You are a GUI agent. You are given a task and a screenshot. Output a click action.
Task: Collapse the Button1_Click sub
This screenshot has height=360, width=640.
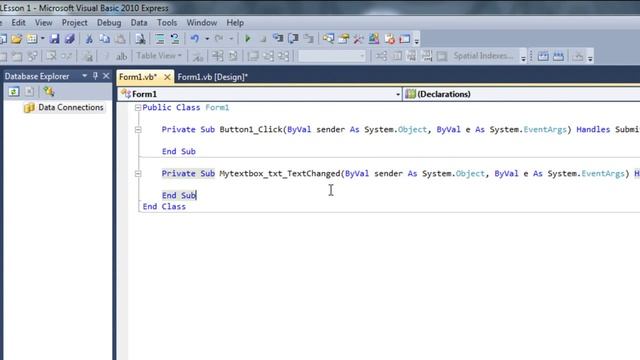(x=138, y=130)
